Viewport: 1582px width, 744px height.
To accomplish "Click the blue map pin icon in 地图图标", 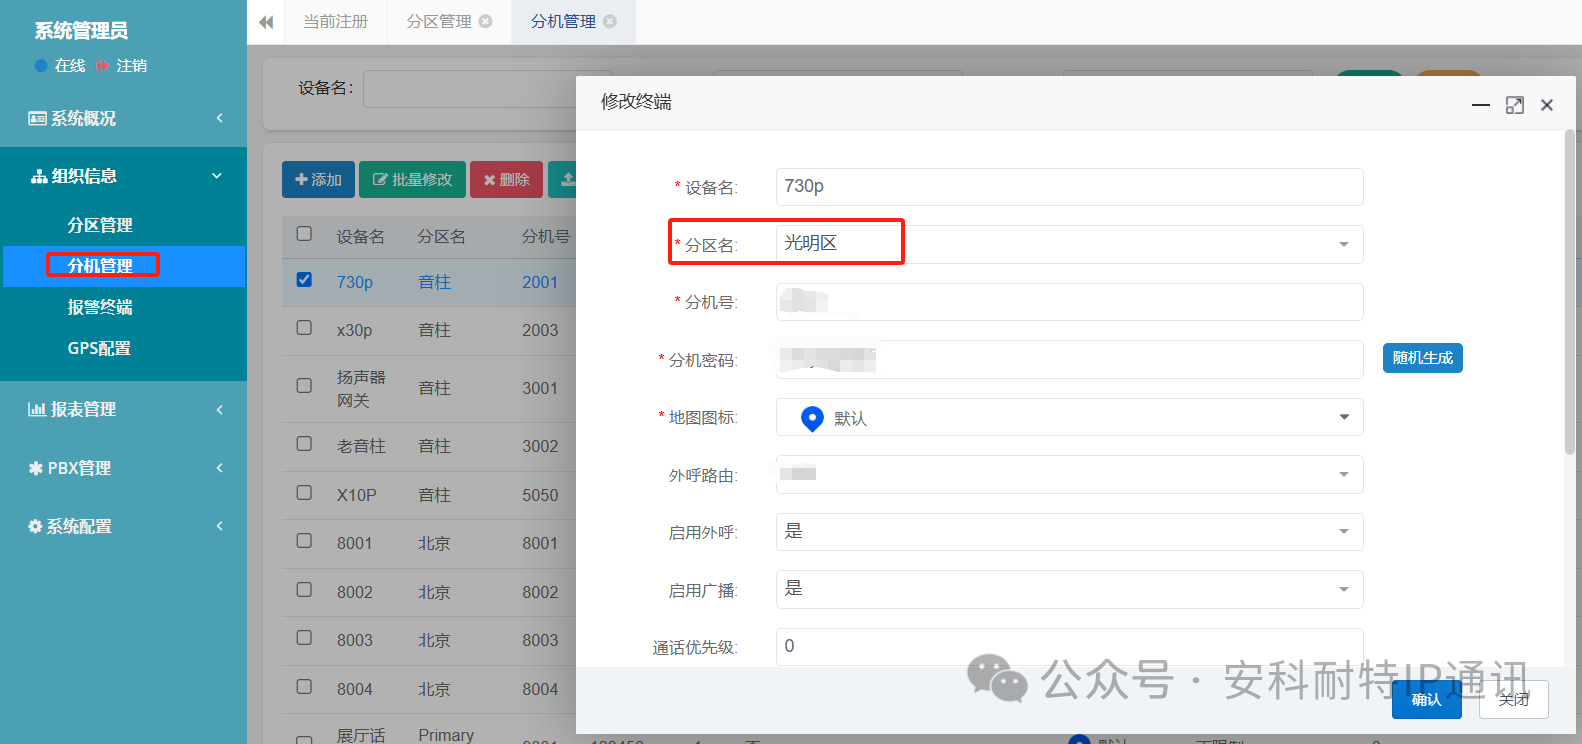I will tap(812, 418).
